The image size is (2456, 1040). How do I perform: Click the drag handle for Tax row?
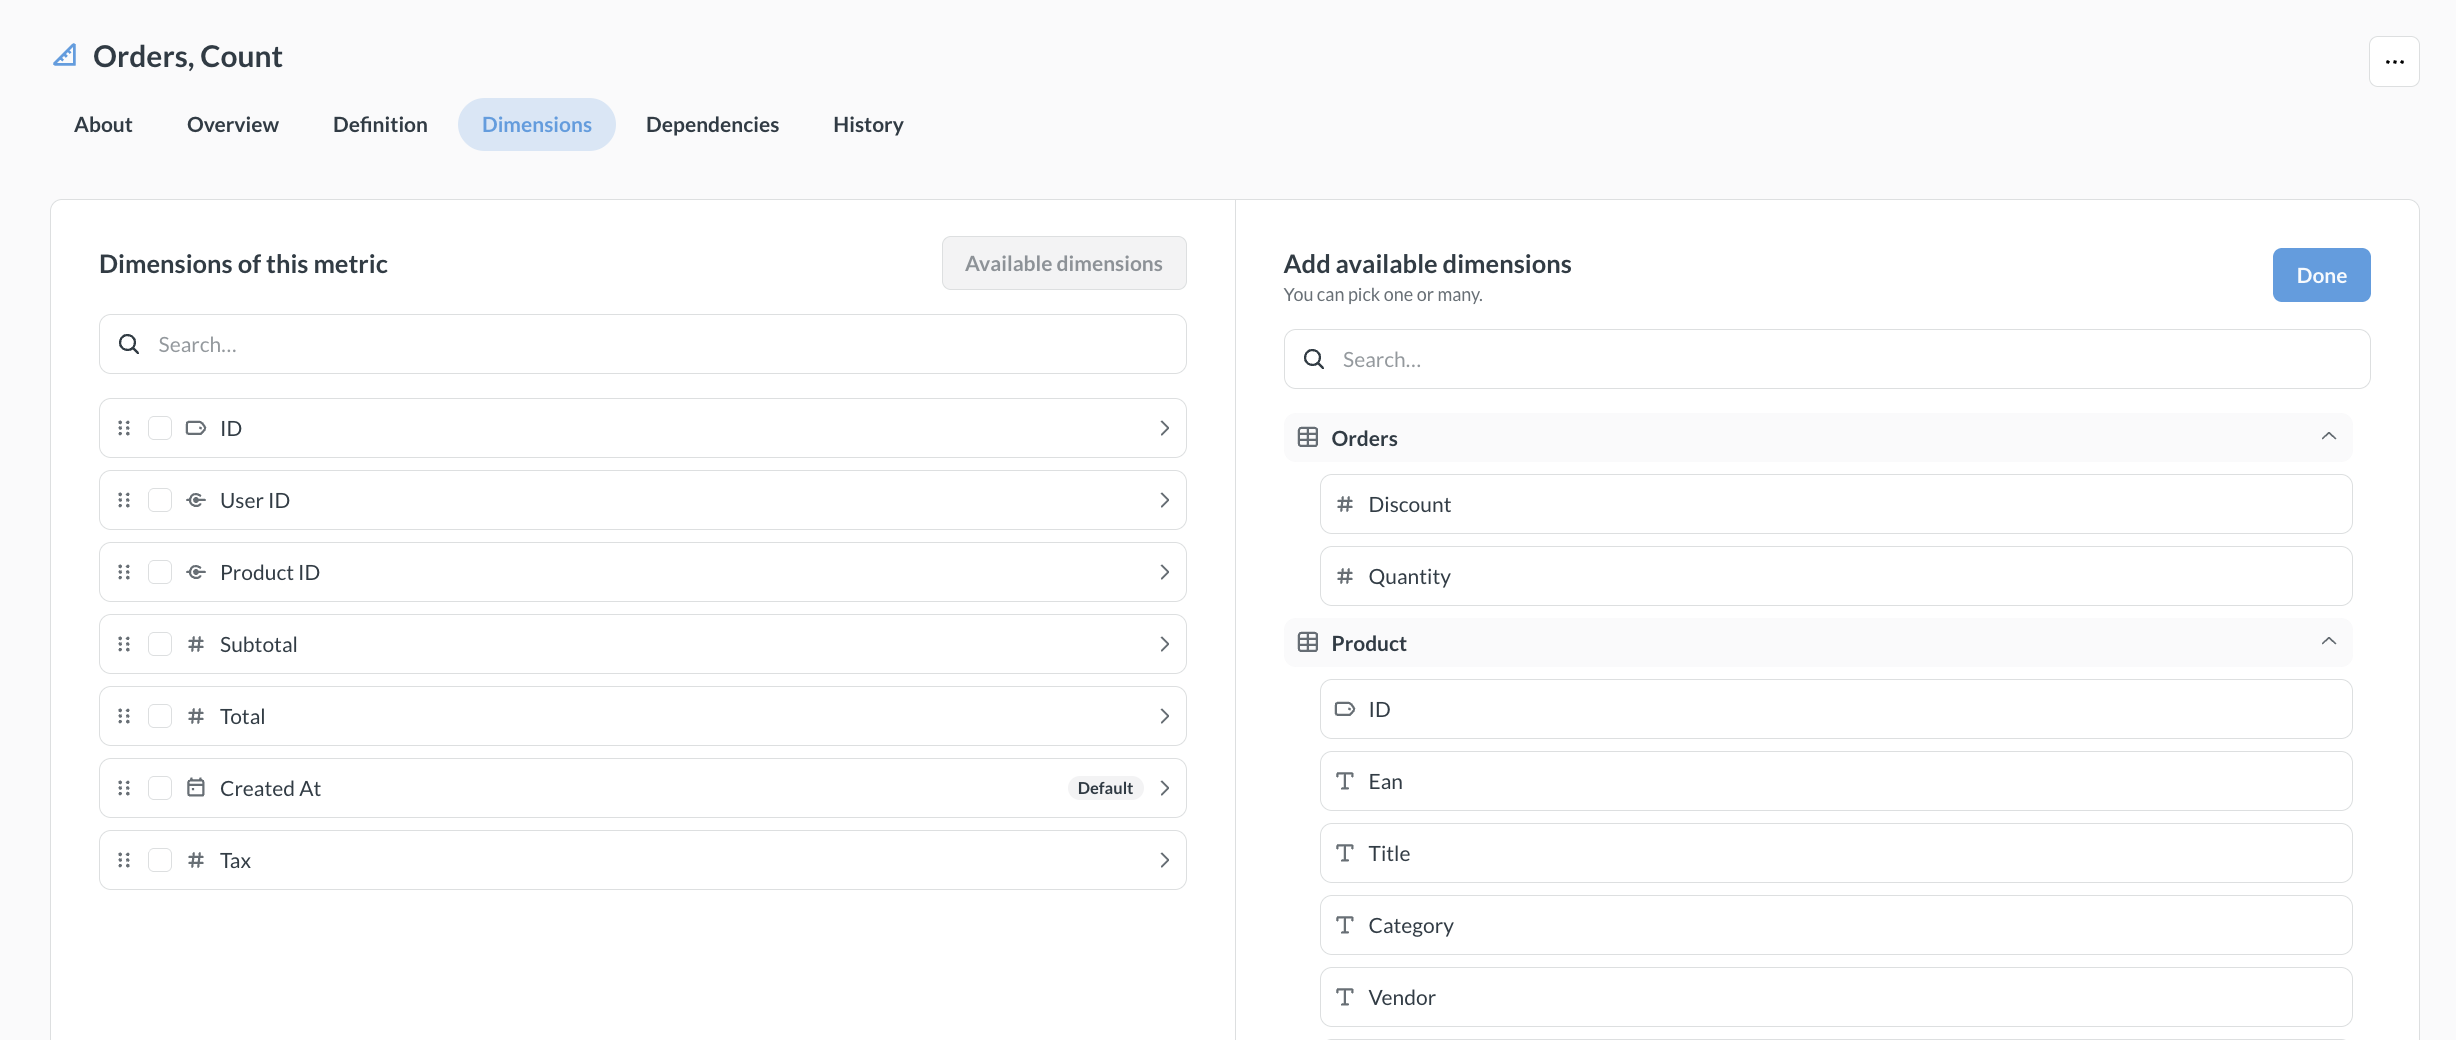[124, 860]
